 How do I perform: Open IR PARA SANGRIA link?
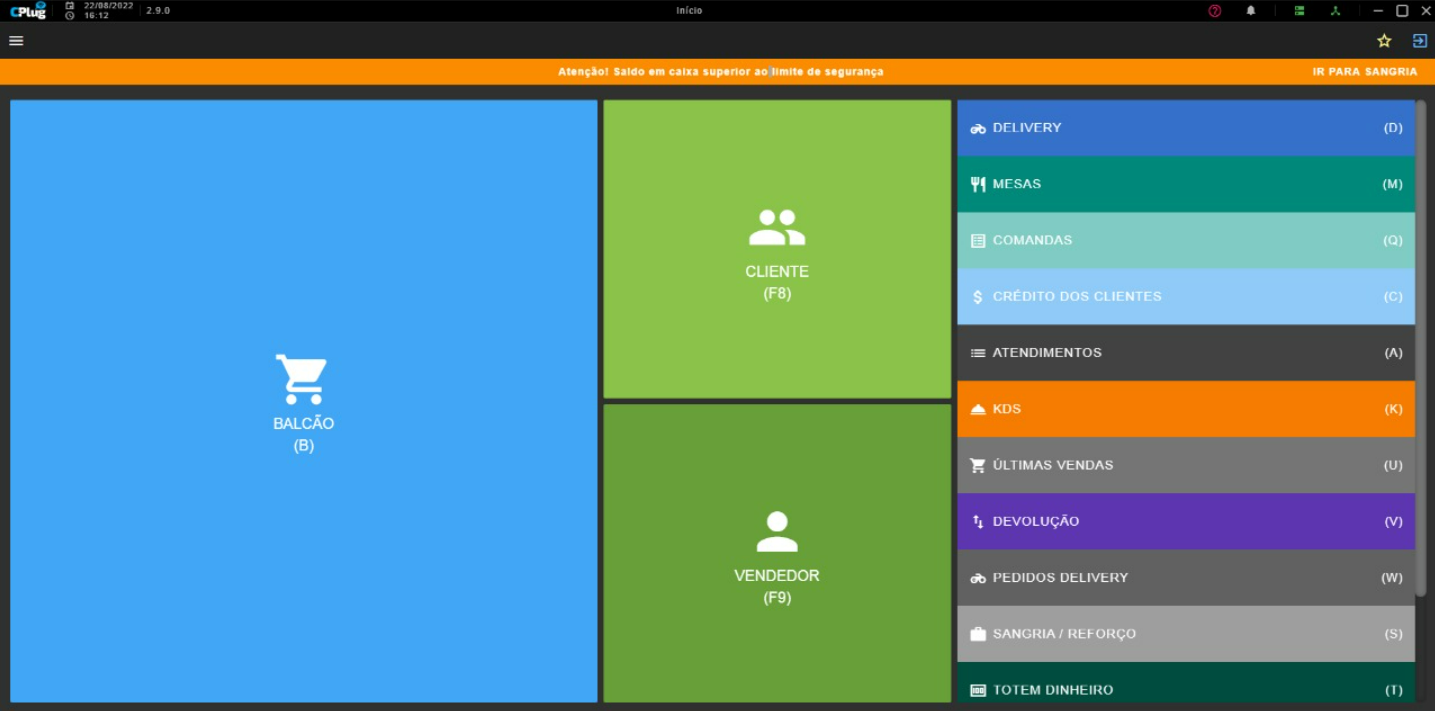(x=1365, y=72)
